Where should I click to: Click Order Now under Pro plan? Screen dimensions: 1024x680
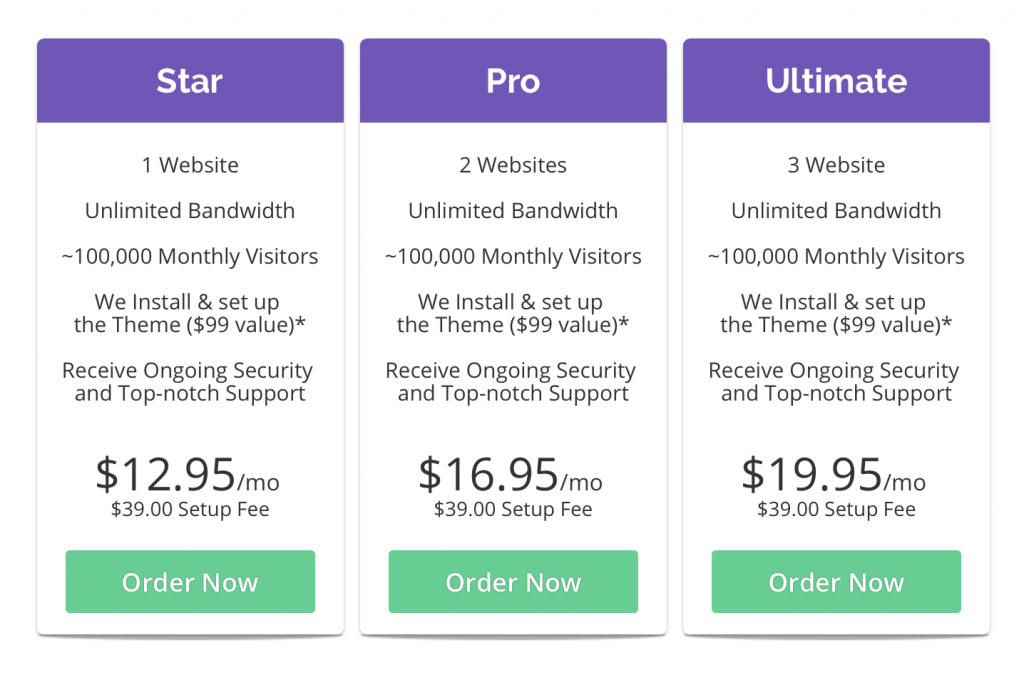[513, 581]
